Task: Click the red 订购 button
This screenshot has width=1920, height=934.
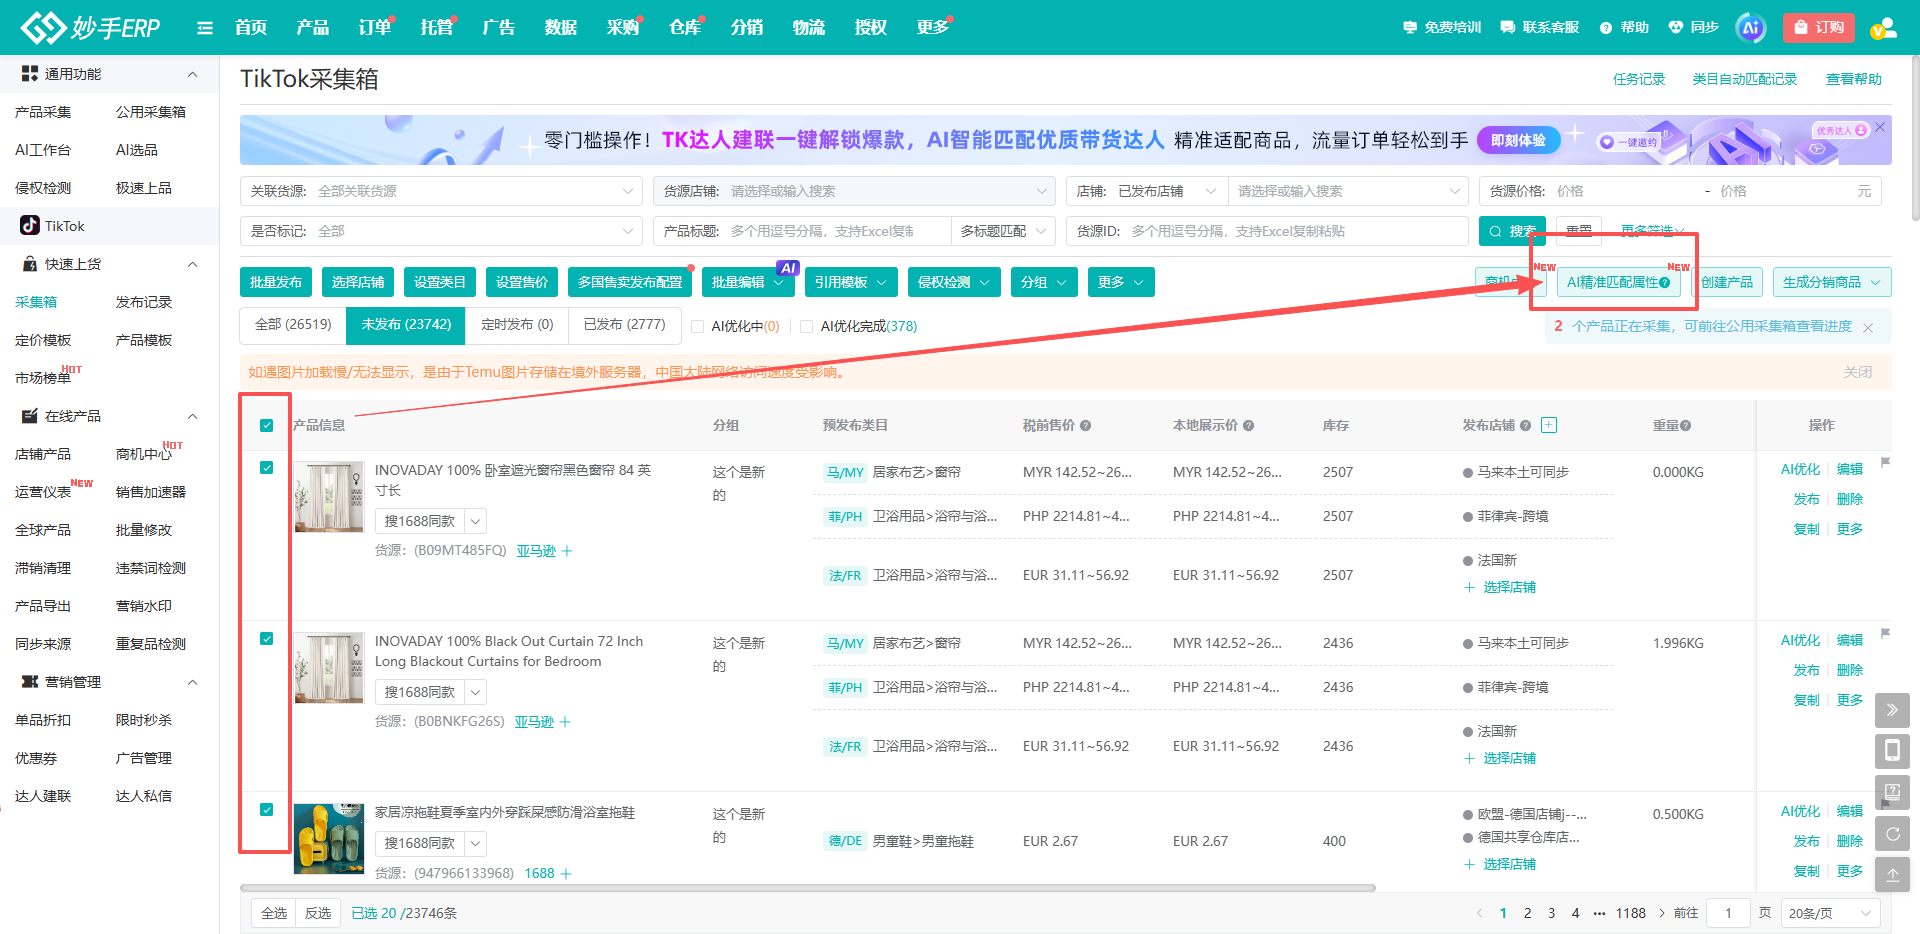Action: point(1819,28)
